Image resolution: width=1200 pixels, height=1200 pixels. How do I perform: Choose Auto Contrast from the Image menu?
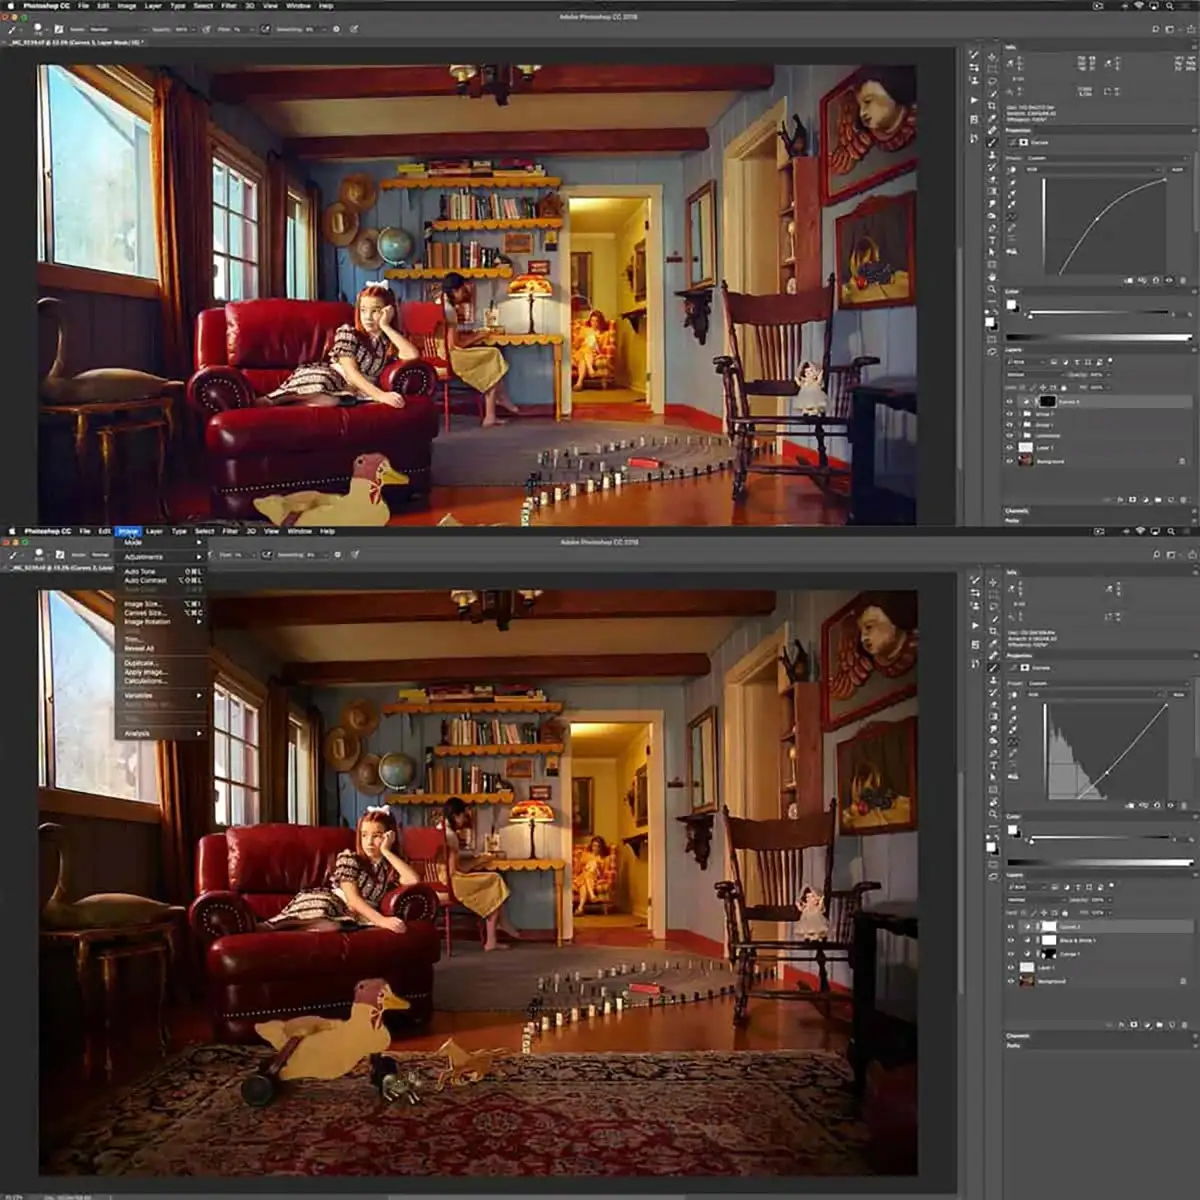coord(161,580)
